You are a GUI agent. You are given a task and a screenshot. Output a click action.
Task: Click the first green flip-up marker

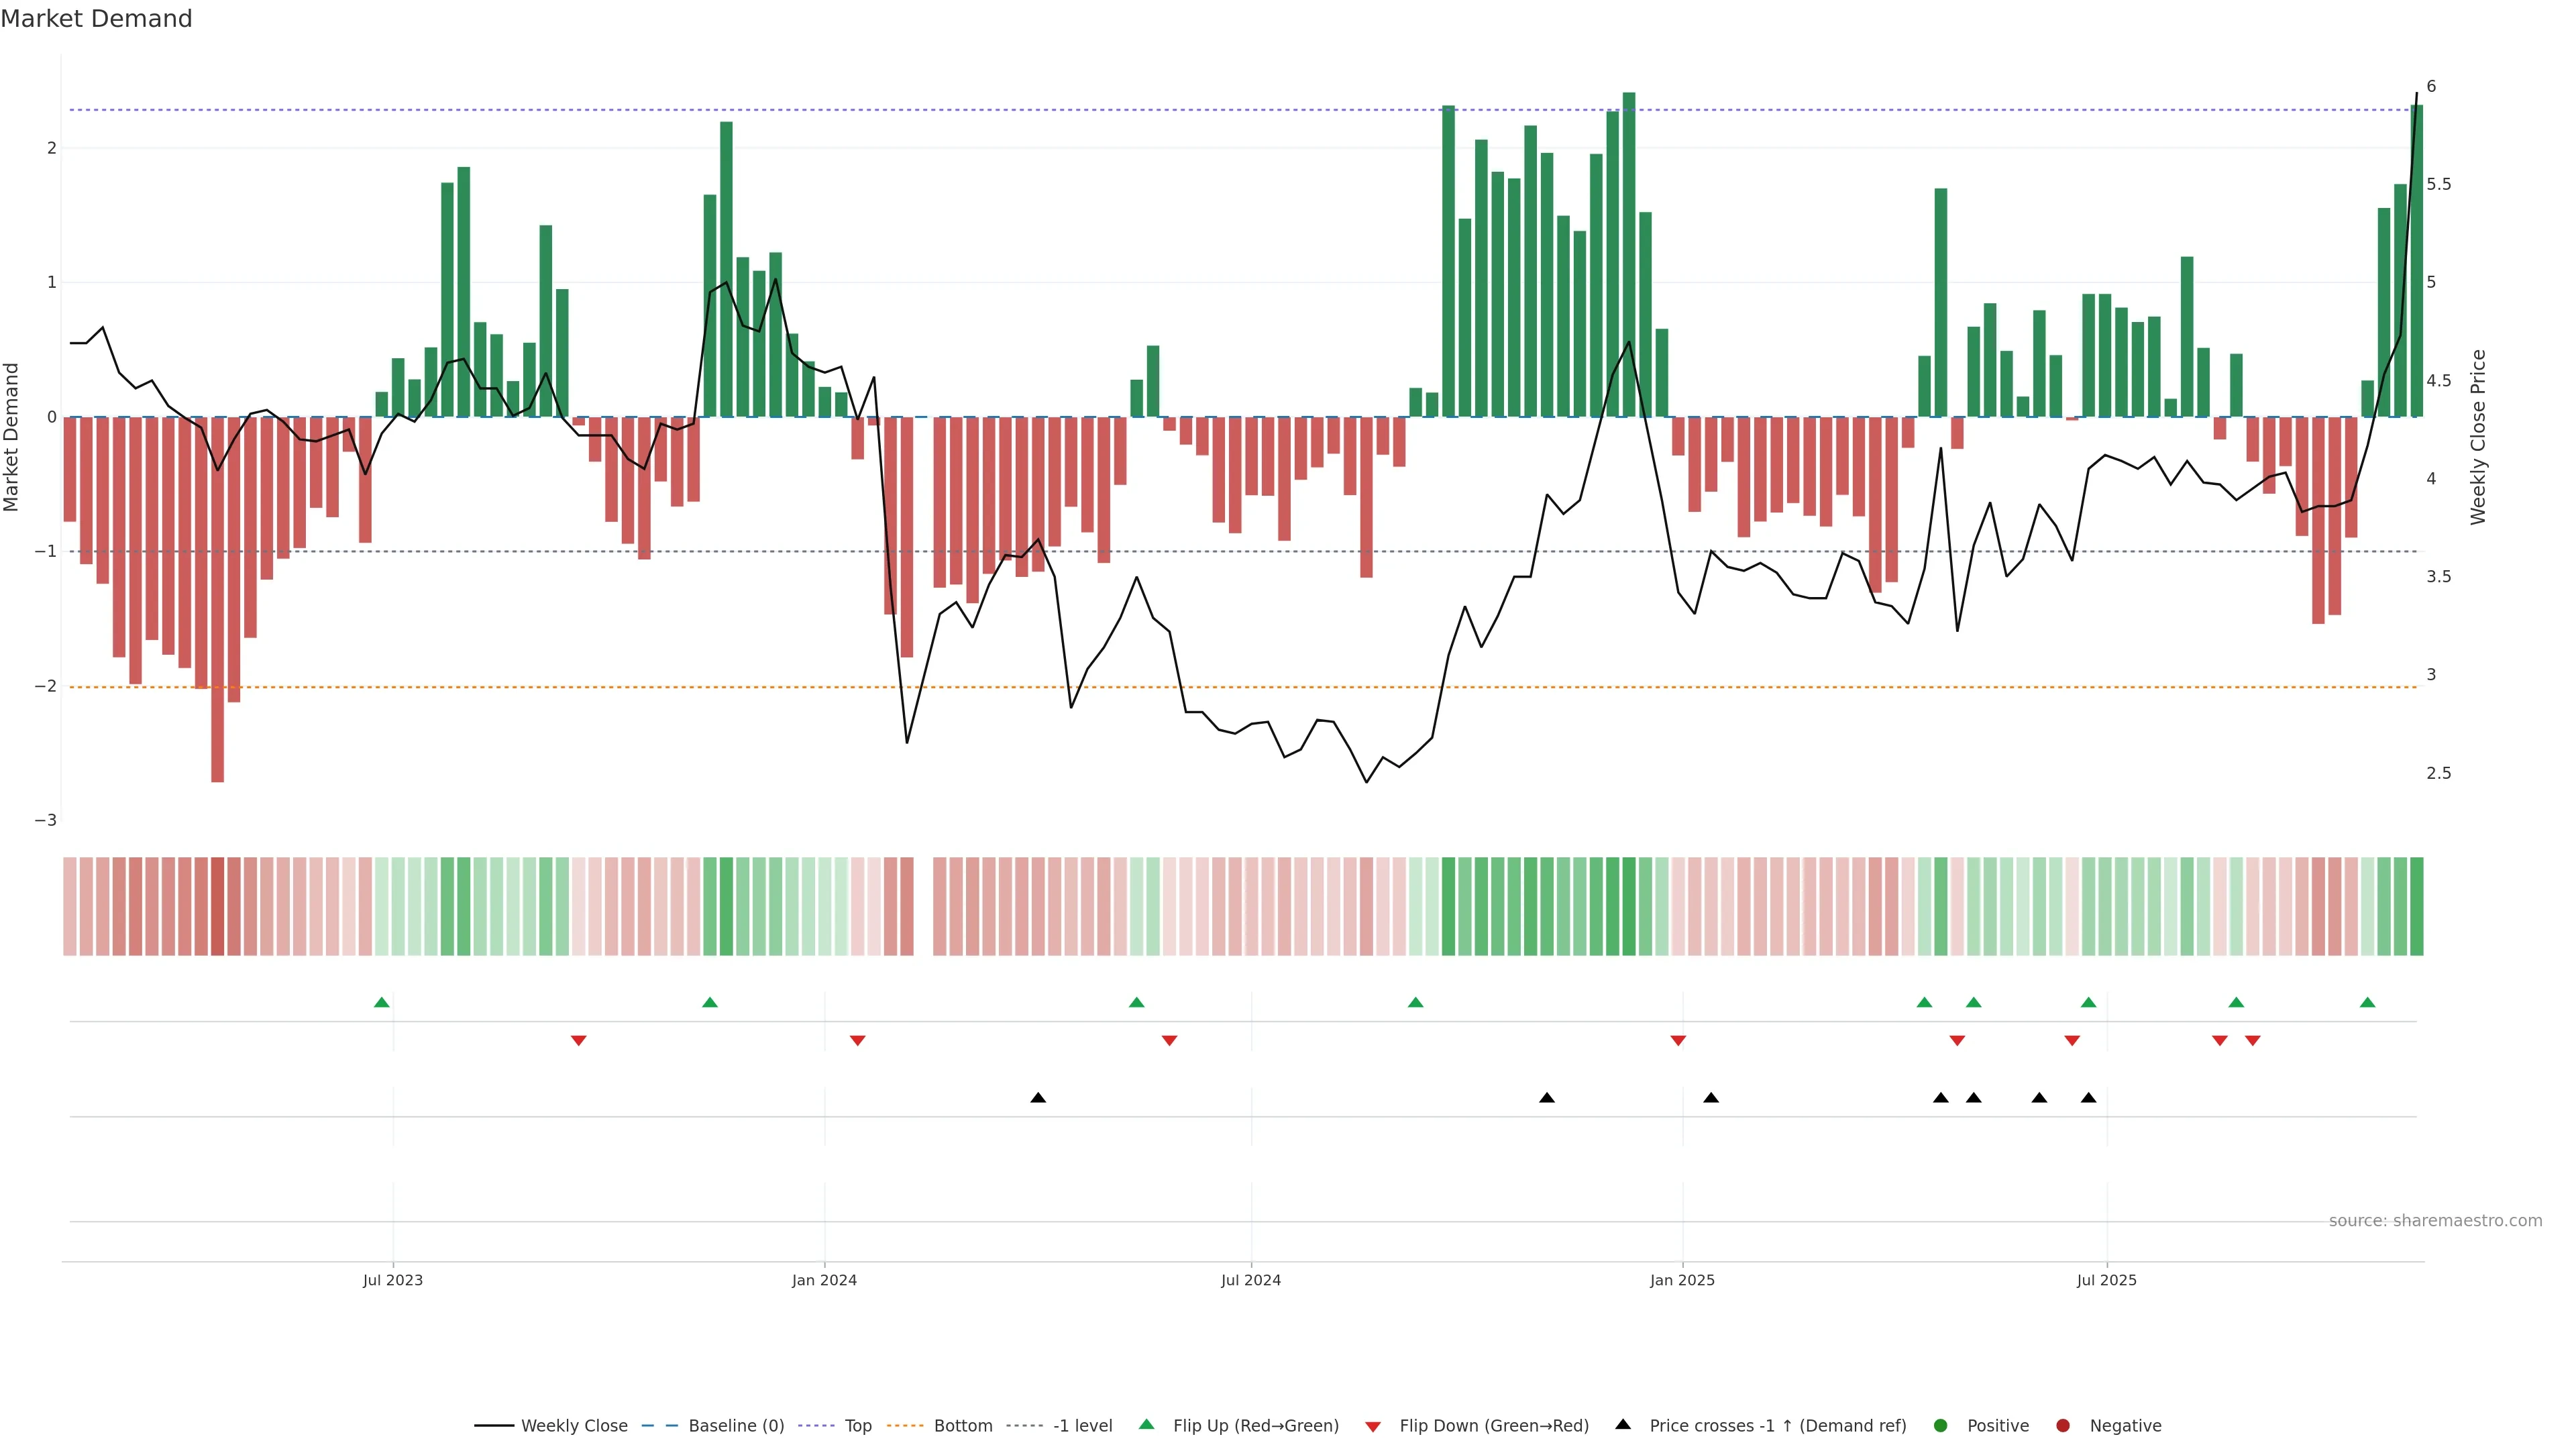click(x=381, y=1003)
